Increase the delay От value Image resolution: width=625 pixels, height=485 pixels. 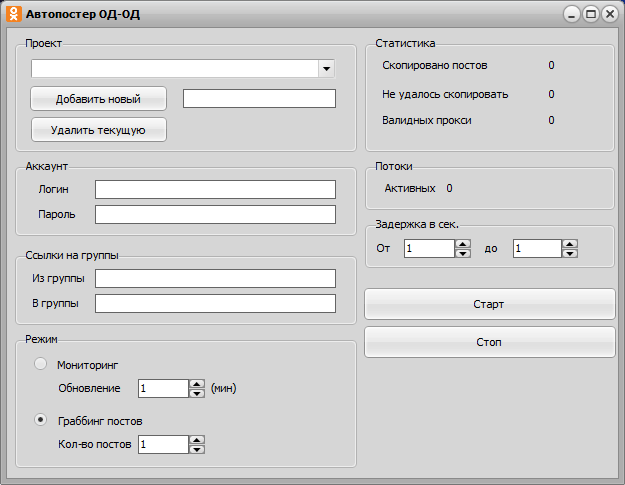[462, 244]
